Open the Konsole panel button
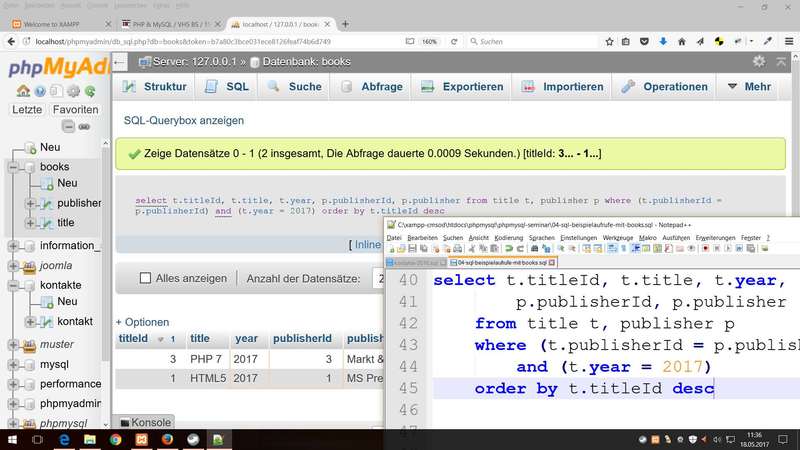The height and width of the screenshot is (450, 800). 145,423
